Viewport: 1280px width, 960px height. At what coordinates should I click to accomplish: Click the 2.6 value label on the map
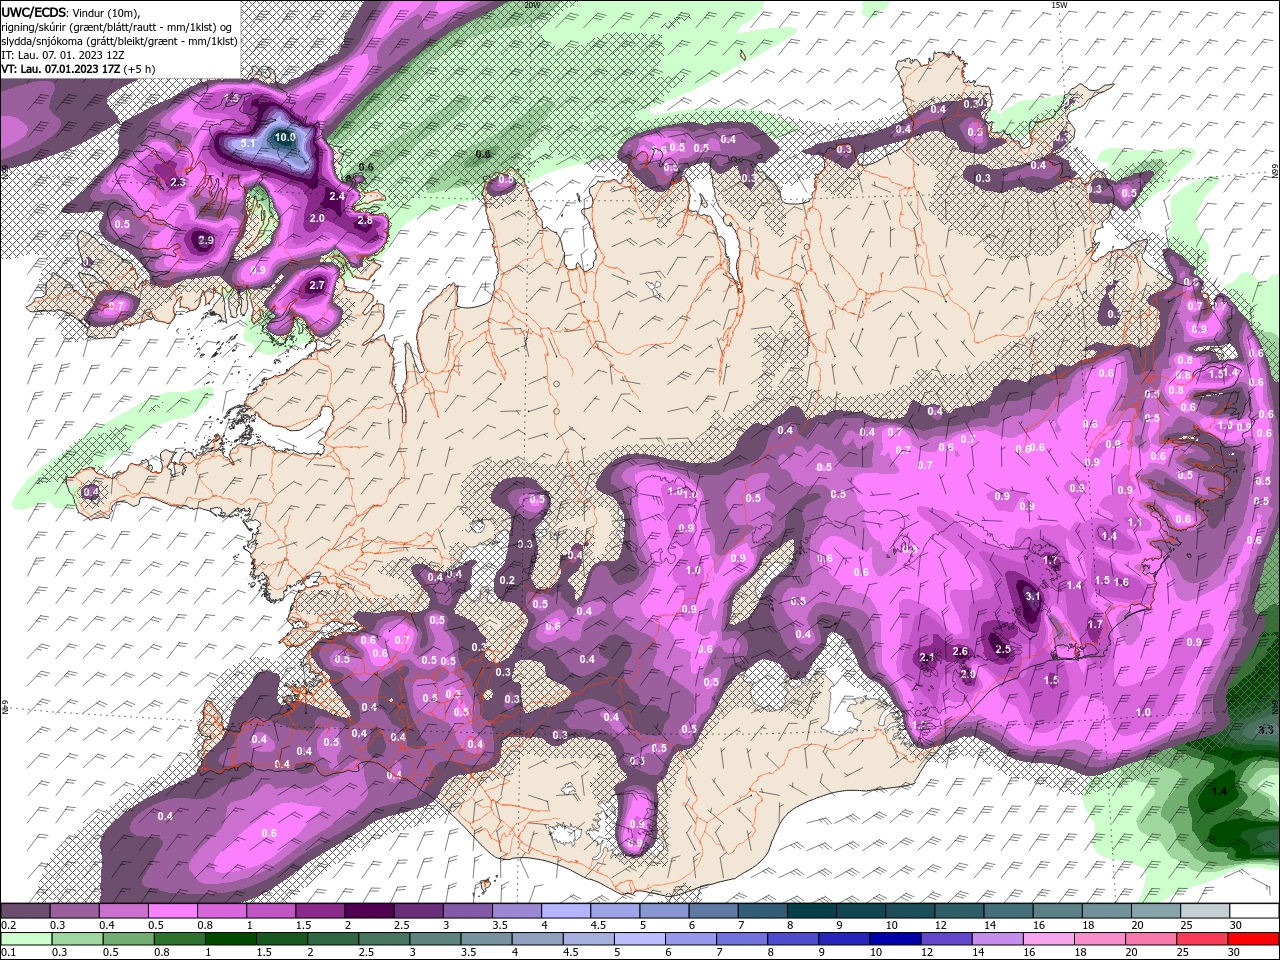point(961,652)
